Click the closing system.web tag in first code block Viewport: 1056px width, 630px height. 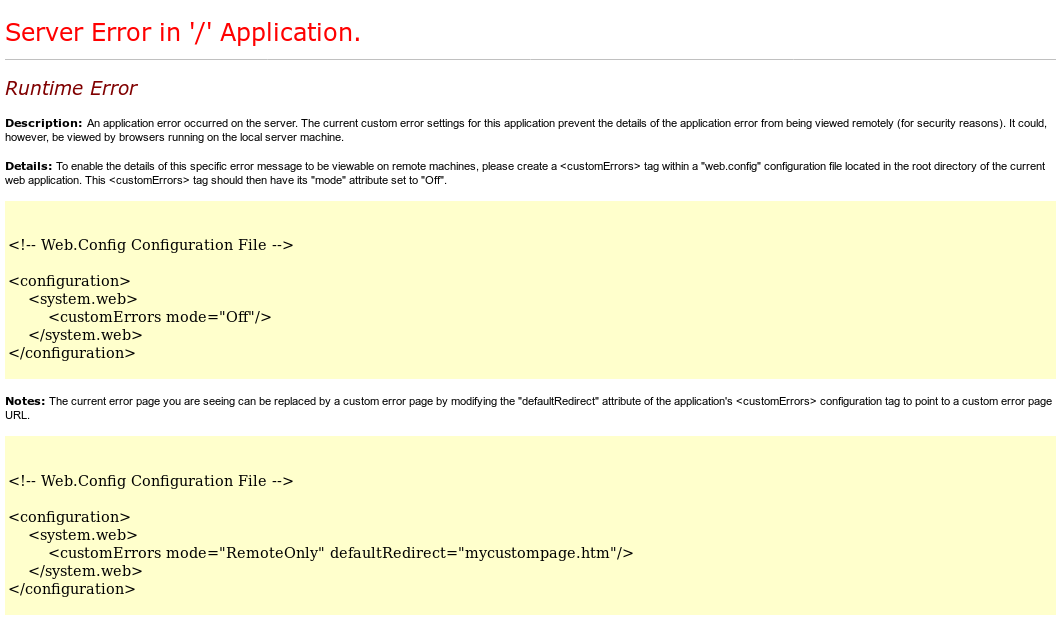pyautogui.click(x=85, y=335)
